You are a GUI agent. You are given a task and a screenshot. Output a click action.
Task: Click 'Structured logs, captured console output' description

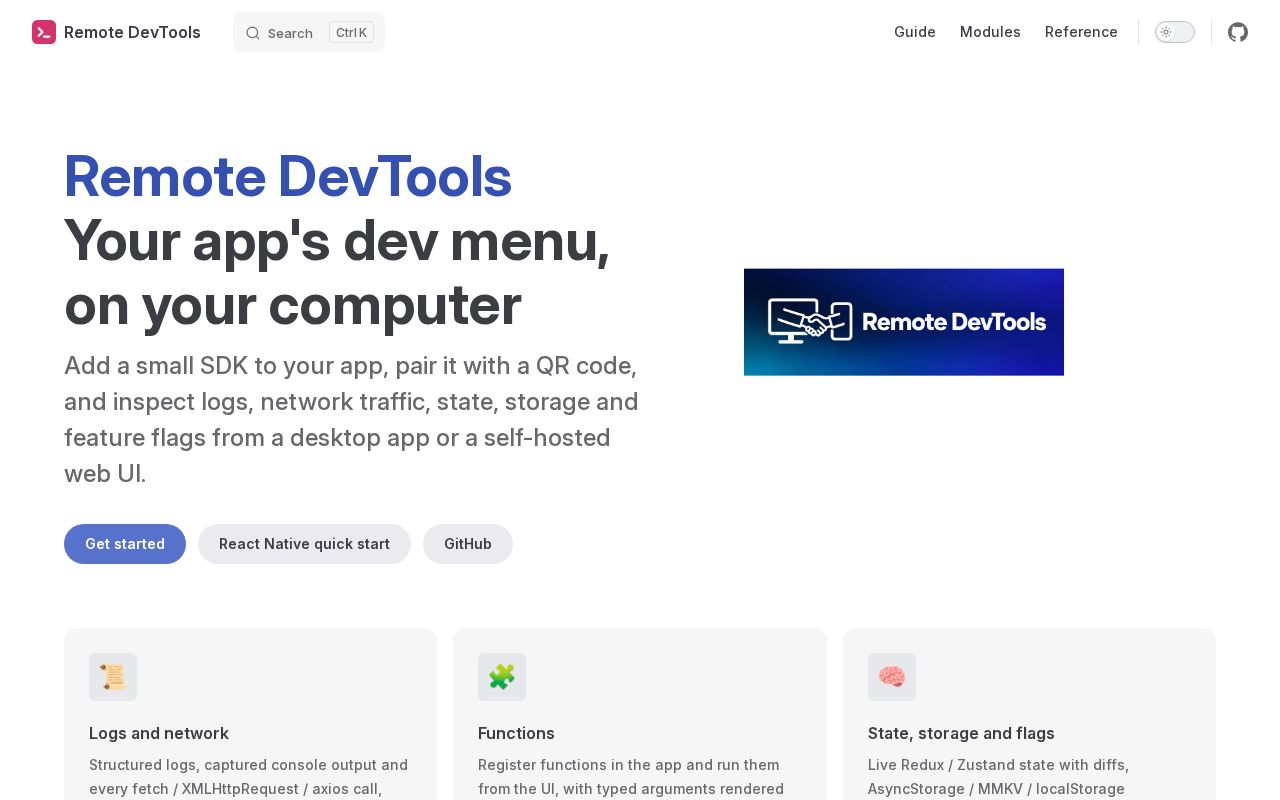point(248,777)
